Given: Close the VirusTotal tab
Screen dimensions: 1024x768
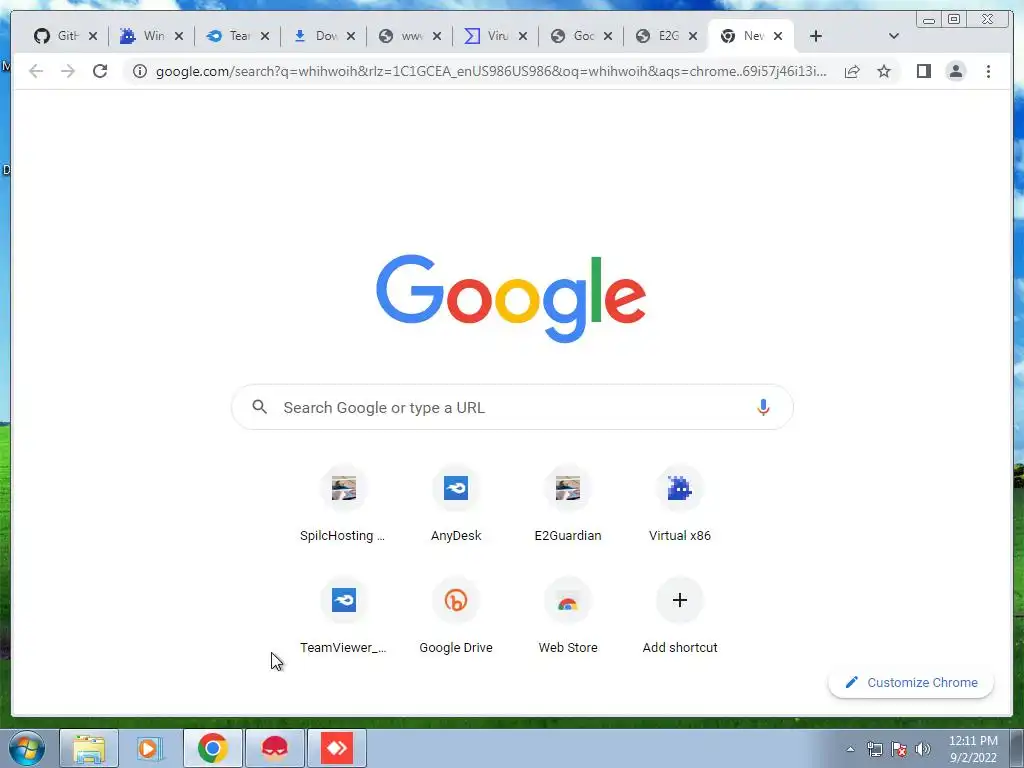Looking at the screenshot, I should tap(522, 36).
